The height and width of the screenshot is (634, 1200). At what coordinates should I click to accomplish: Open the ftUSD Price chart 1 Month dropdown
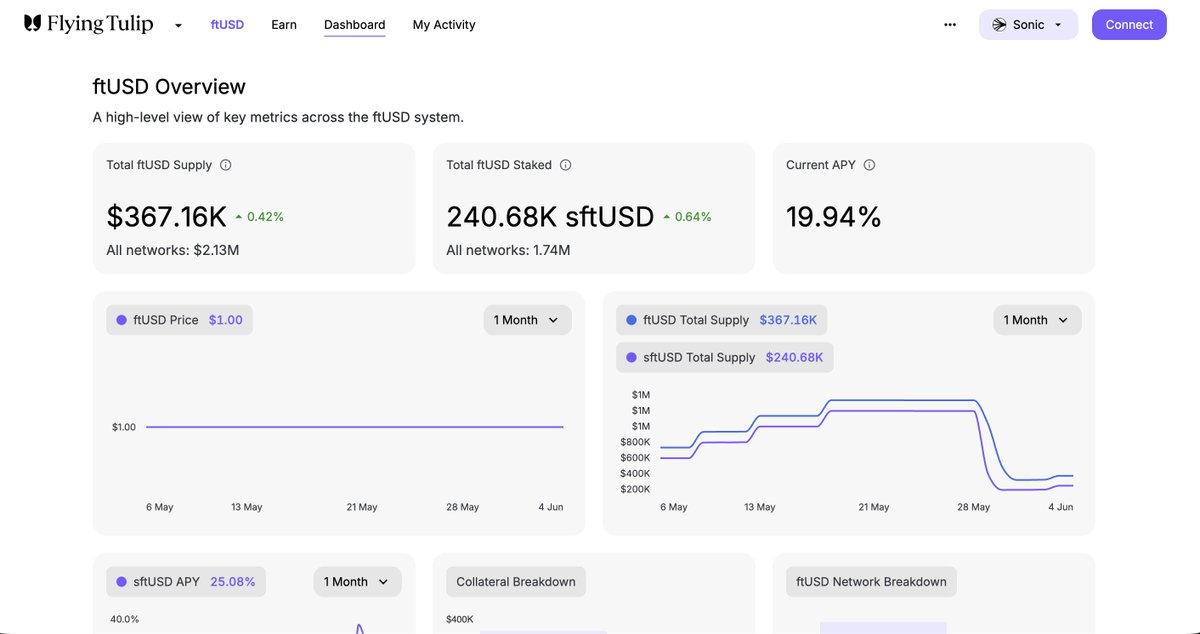pos(527,320)
